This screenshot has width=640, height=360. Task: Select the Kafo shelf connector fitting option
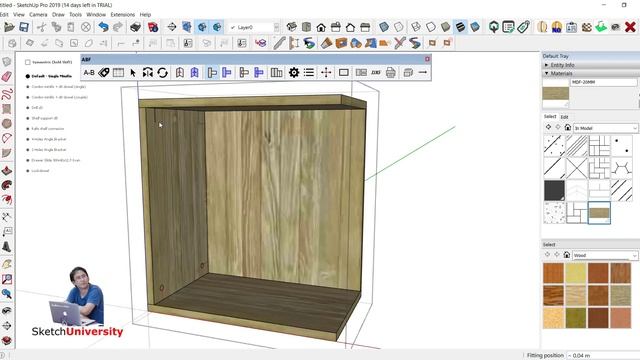click(x=45, y=129)
